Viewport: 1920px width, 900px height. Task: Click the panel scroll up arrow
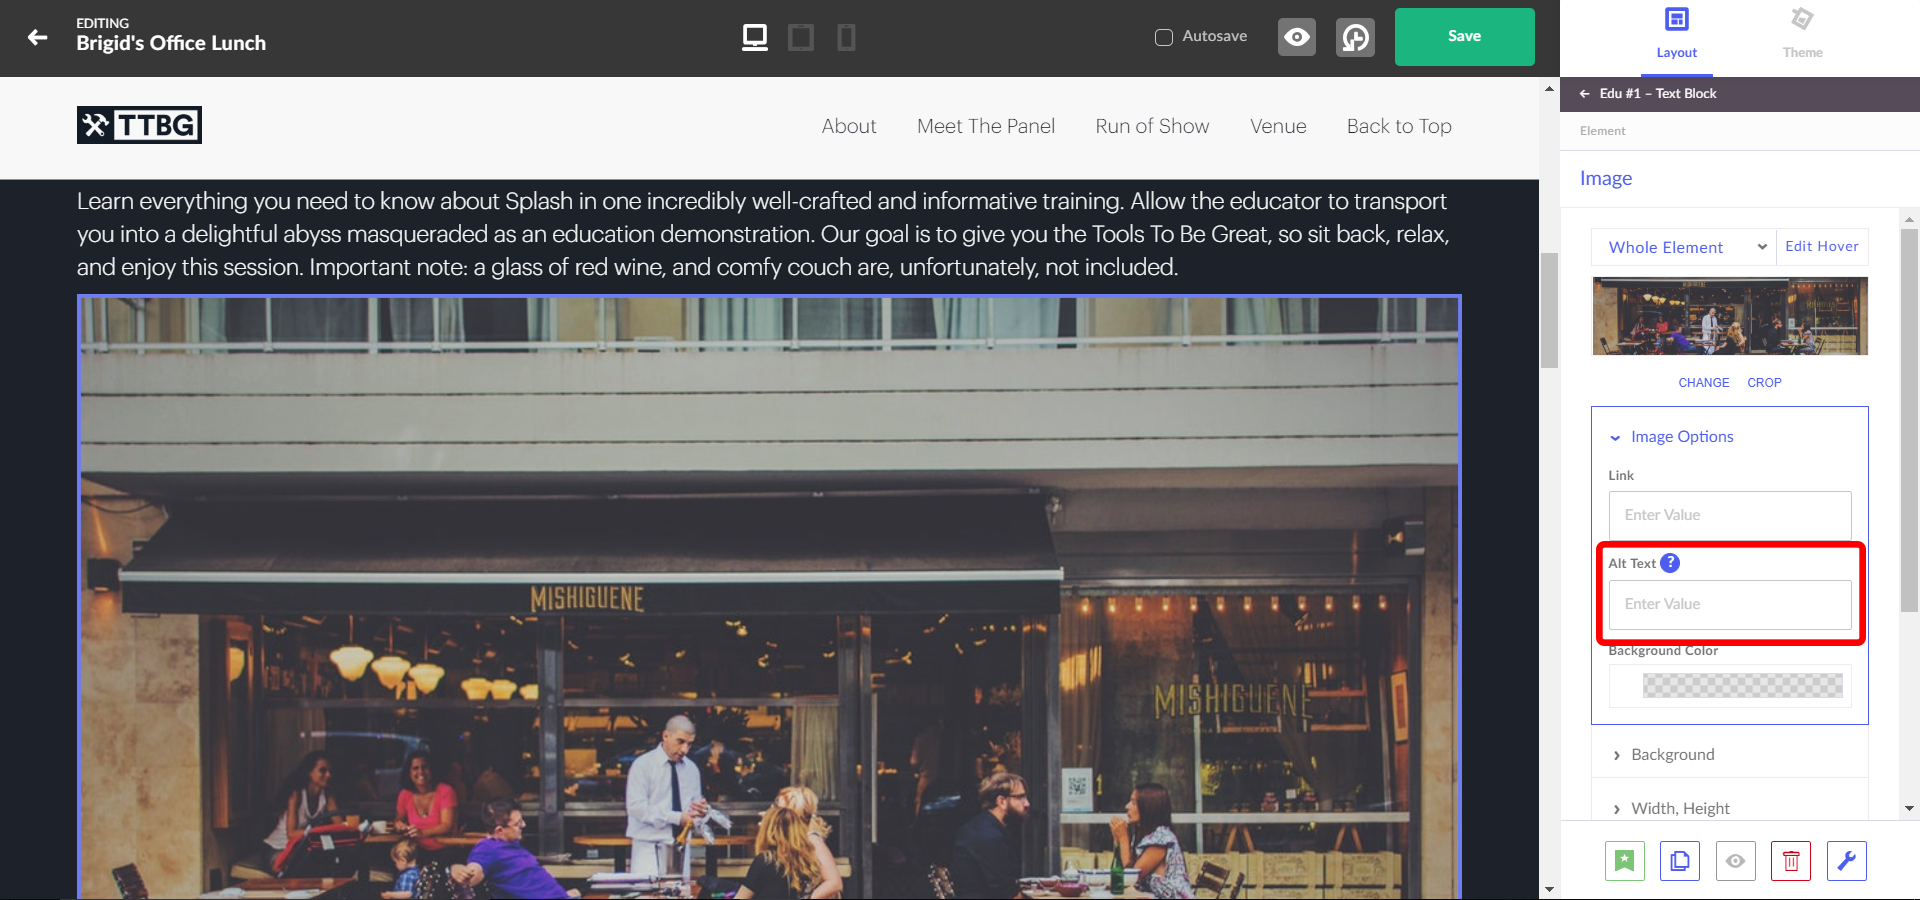(1909, 219)
